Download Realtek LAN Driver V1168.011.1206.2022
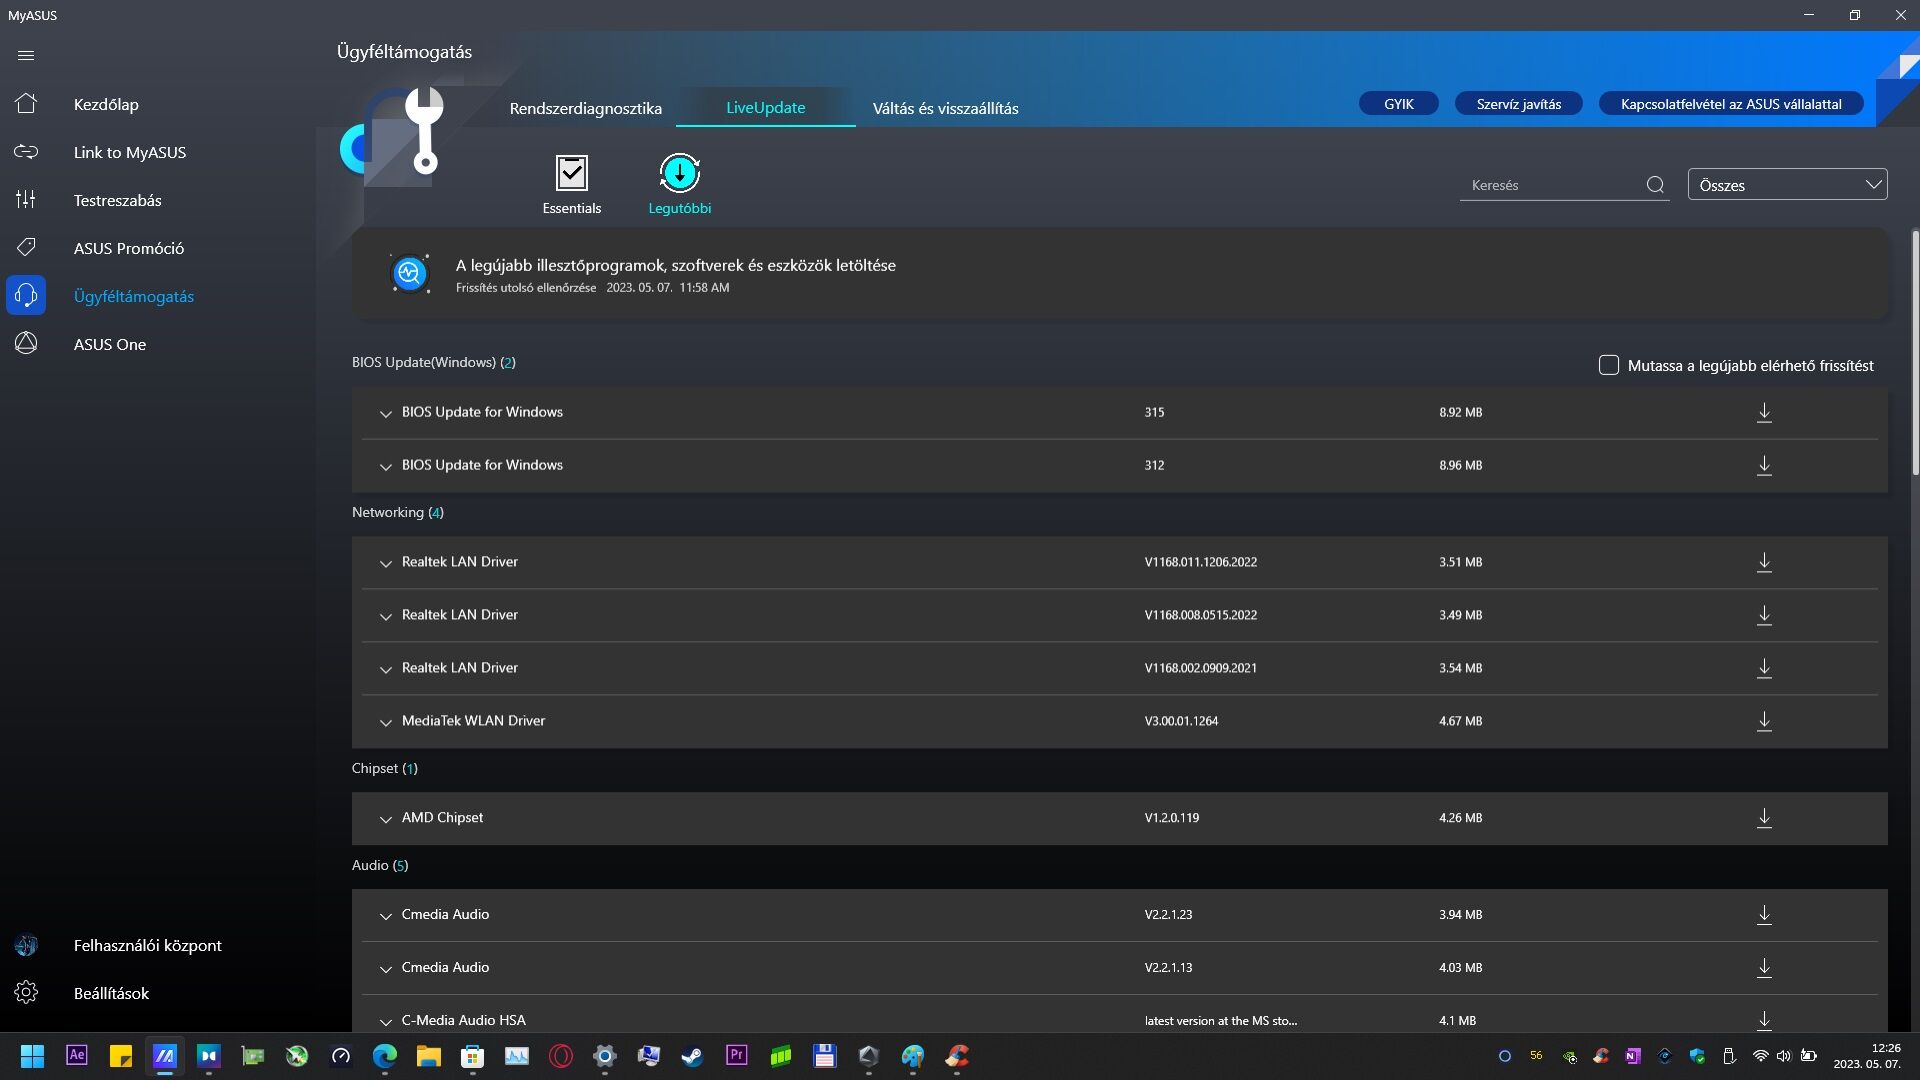 click(1764, 563)
